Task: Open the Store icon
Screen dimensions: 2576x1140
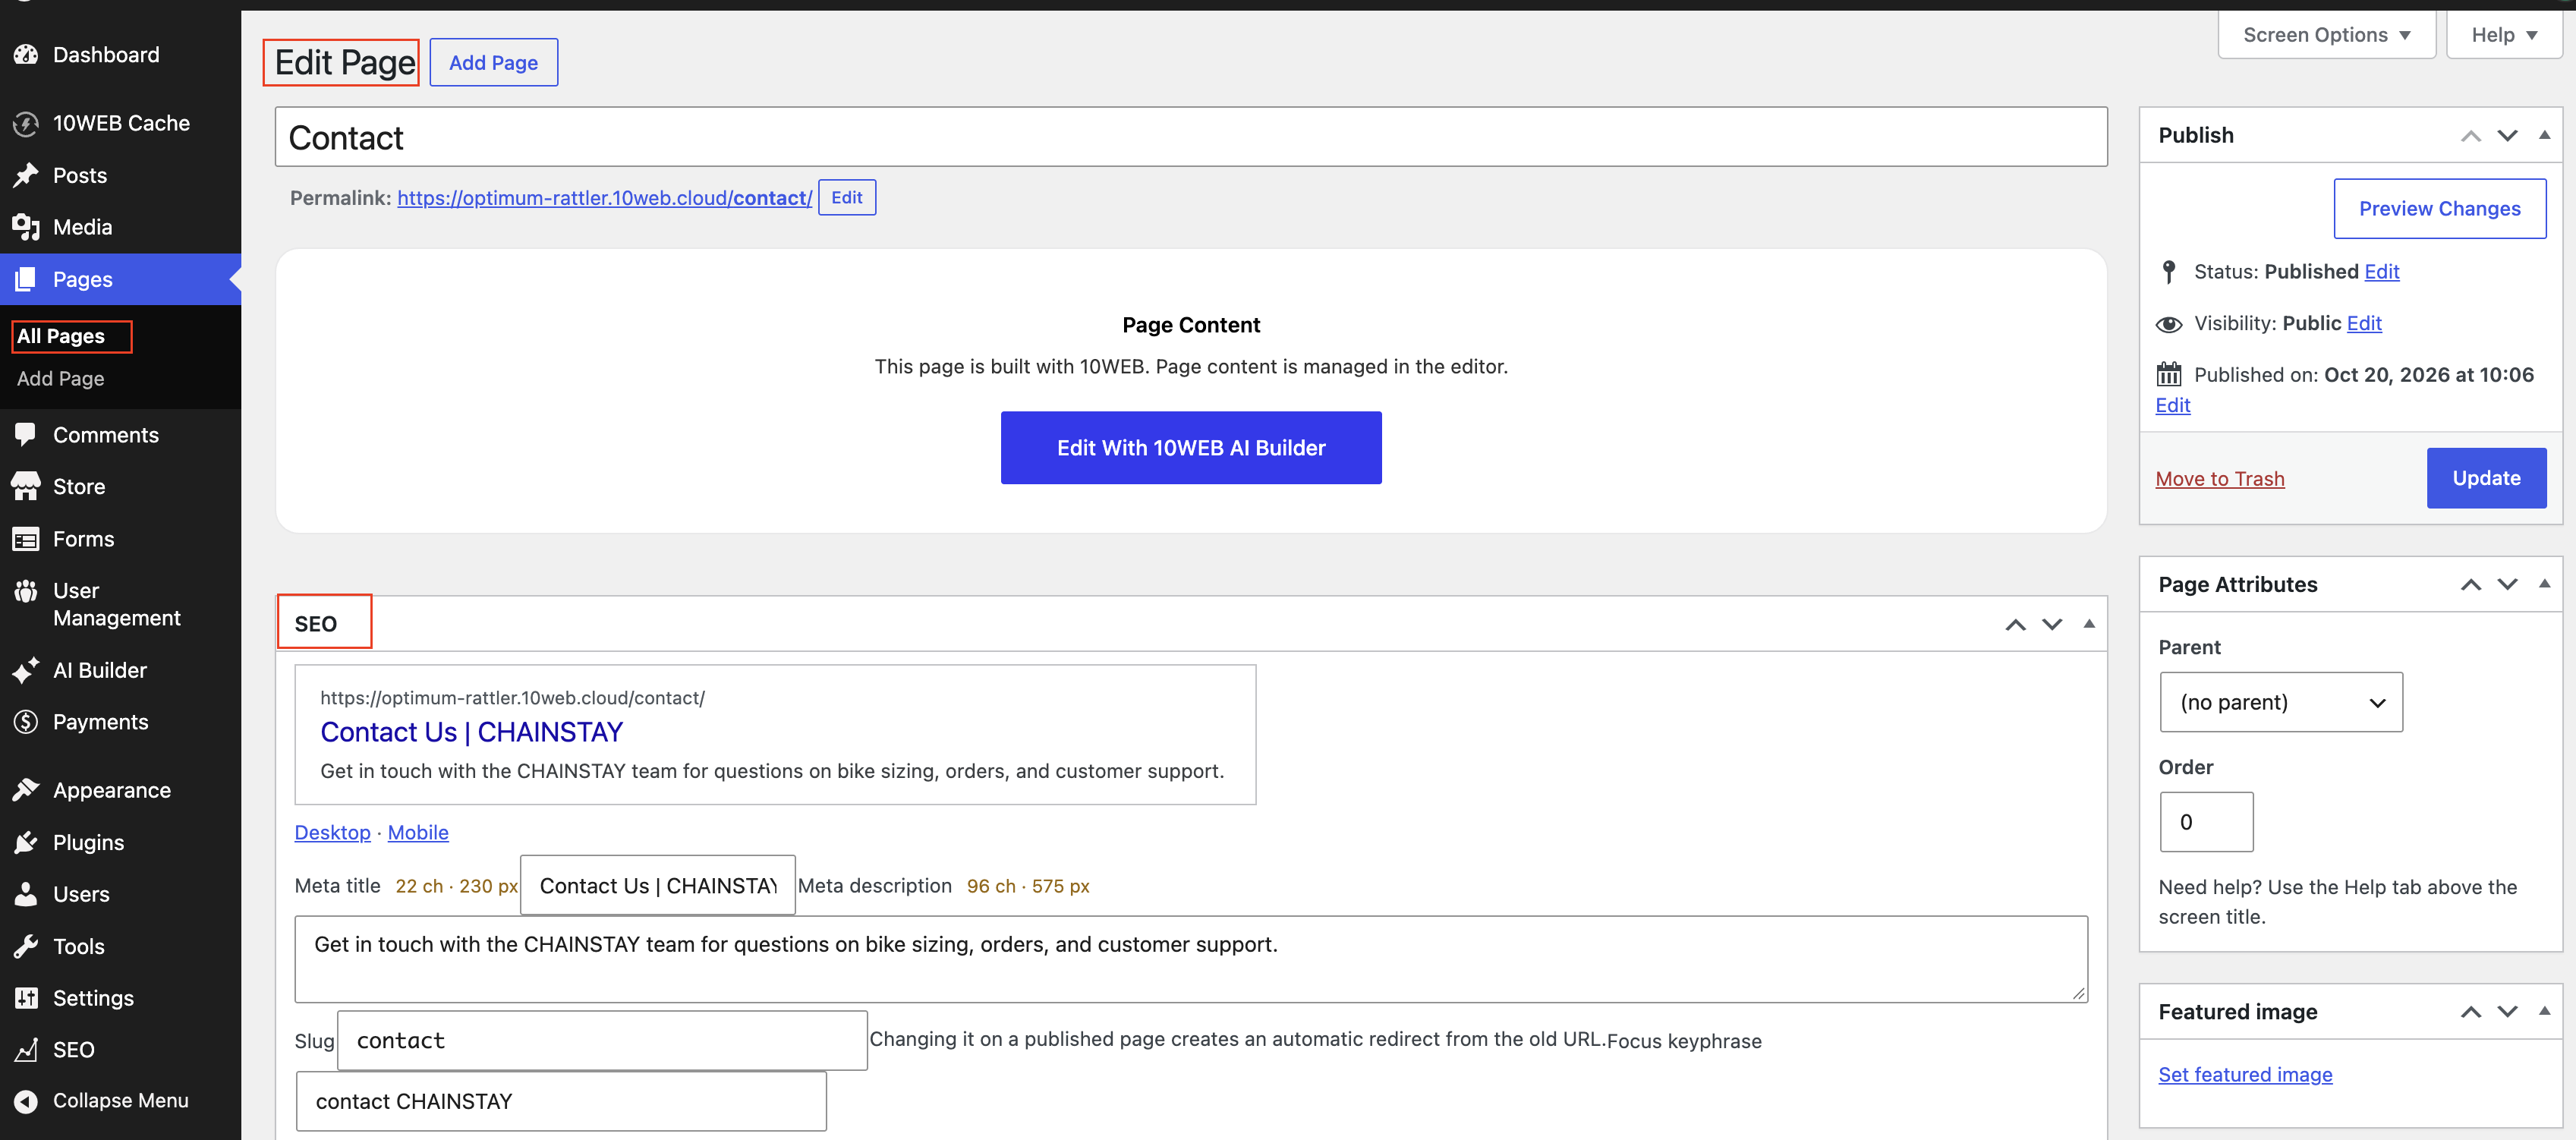Action: point(26,487)
